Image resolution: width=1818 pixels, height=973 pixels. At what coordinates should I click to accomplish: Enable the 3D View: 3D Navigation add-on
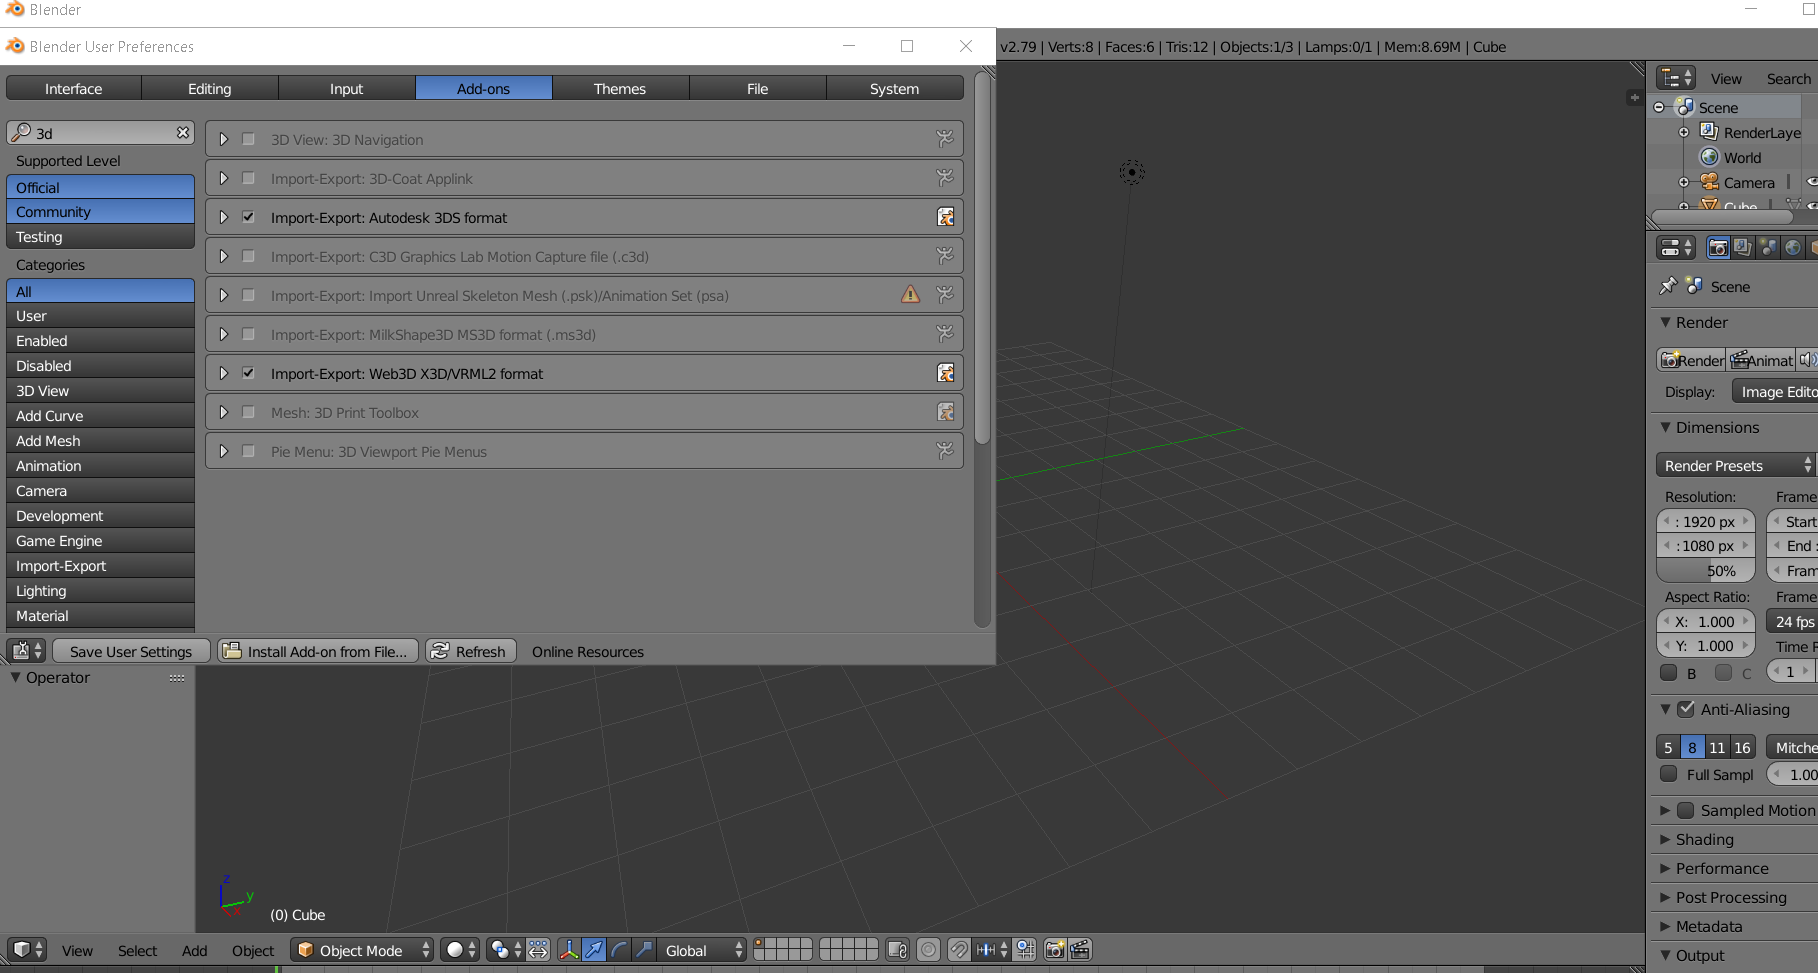coord(248,139)
